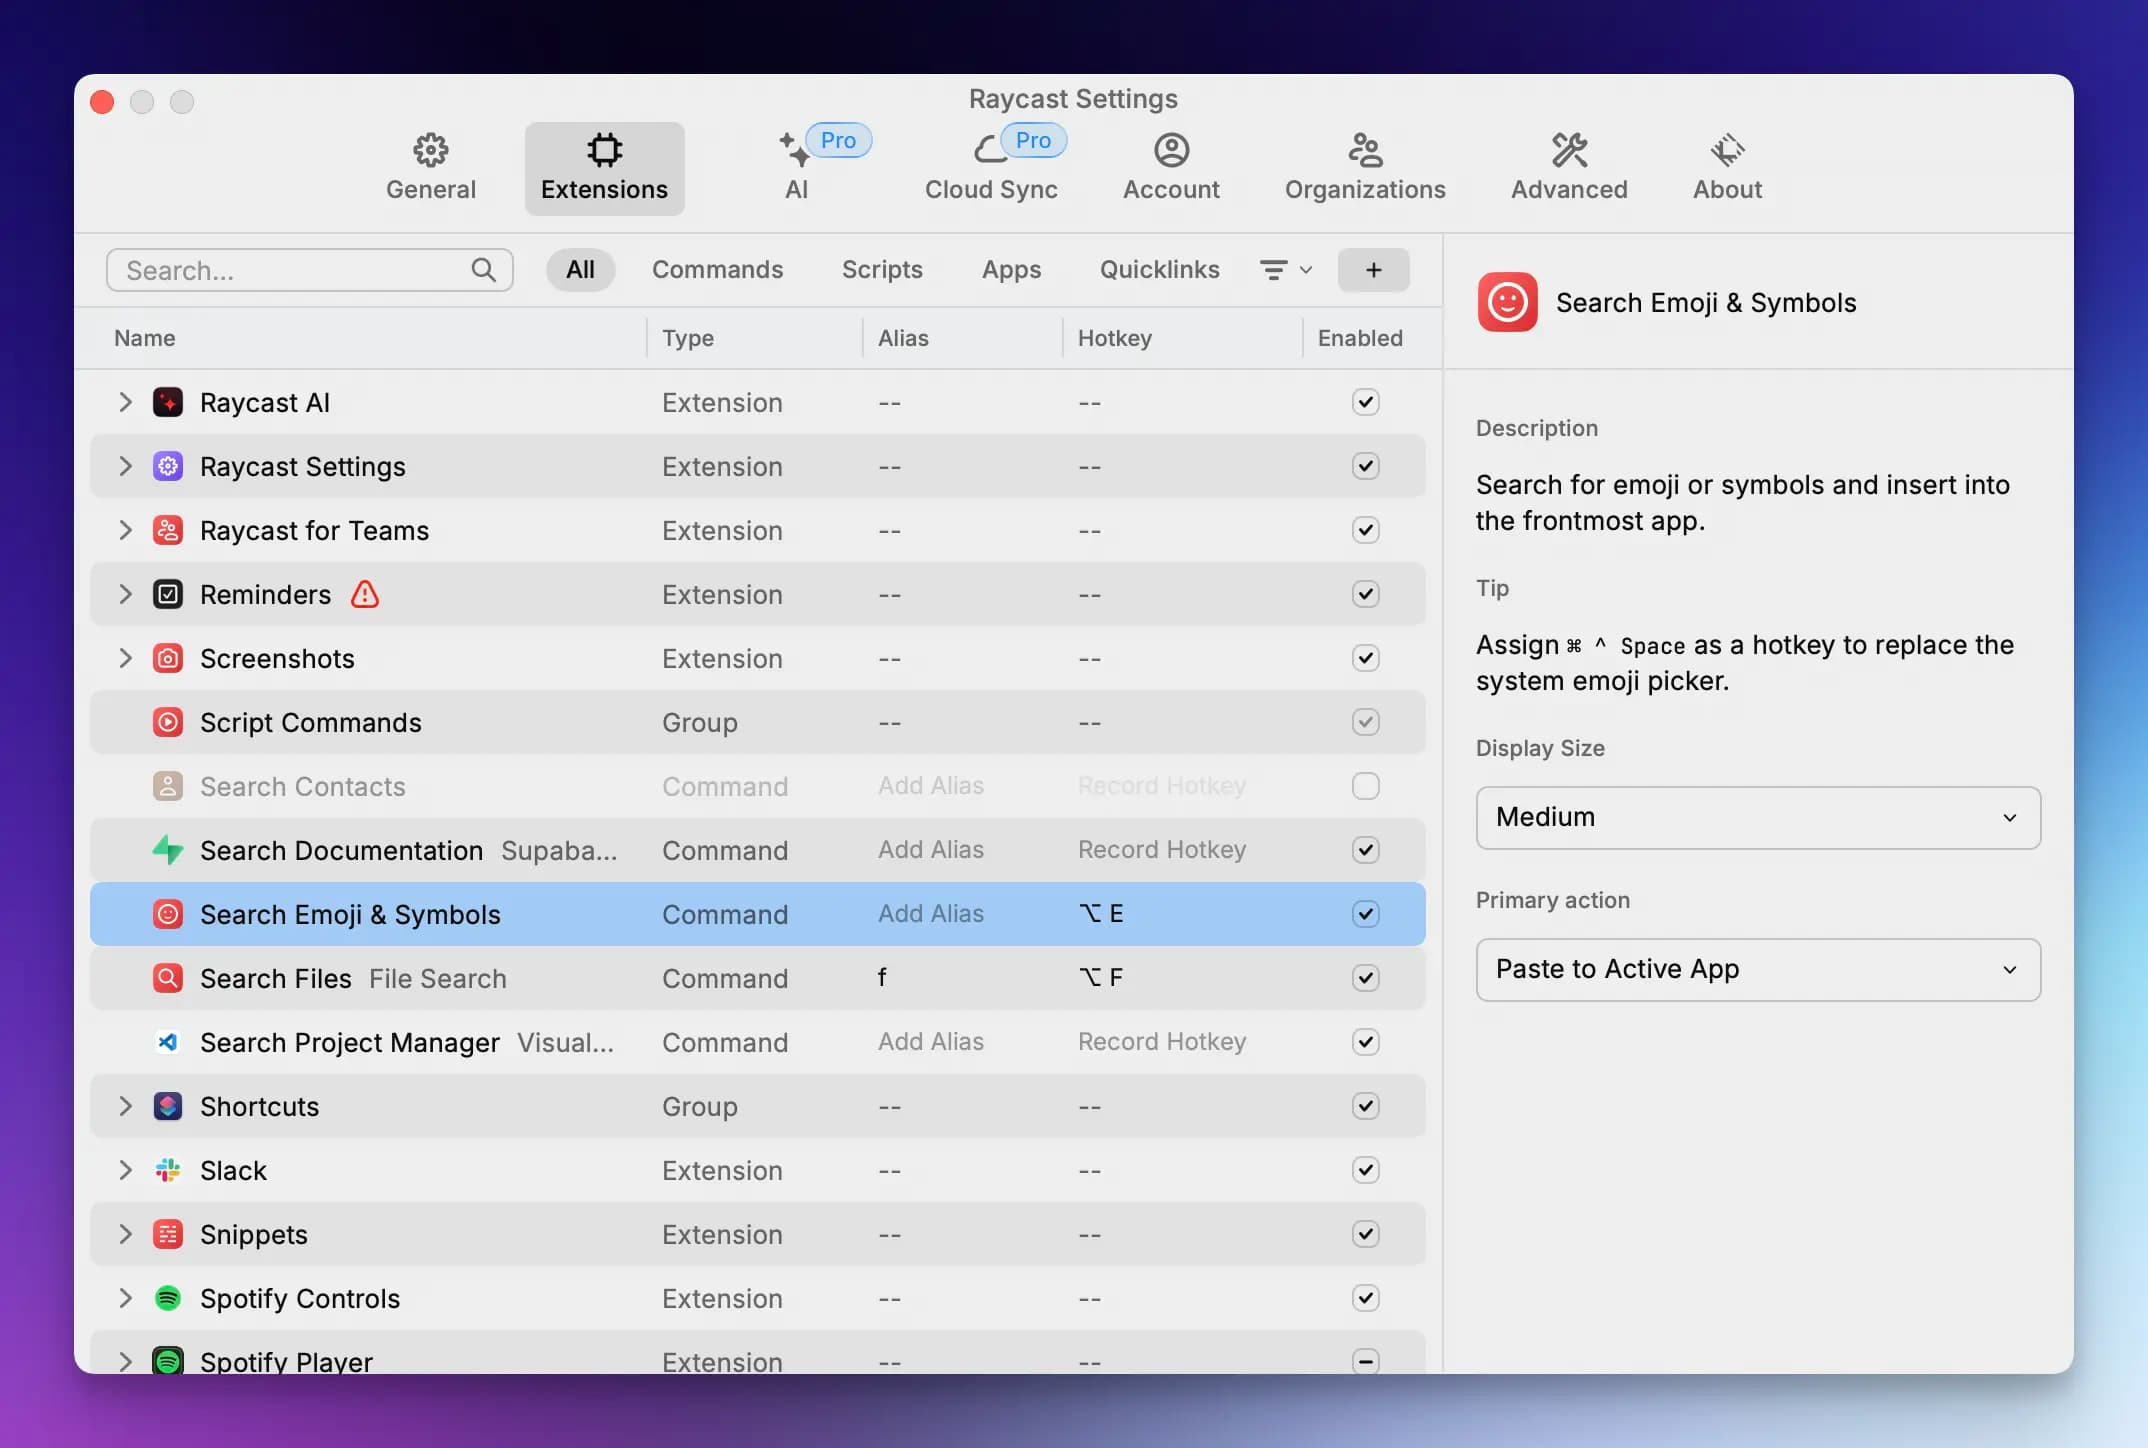This screenshot has height=1448, width=2148.
Task: Toggle the Raycast Settings enabled checkbox
Action: 1365,466
